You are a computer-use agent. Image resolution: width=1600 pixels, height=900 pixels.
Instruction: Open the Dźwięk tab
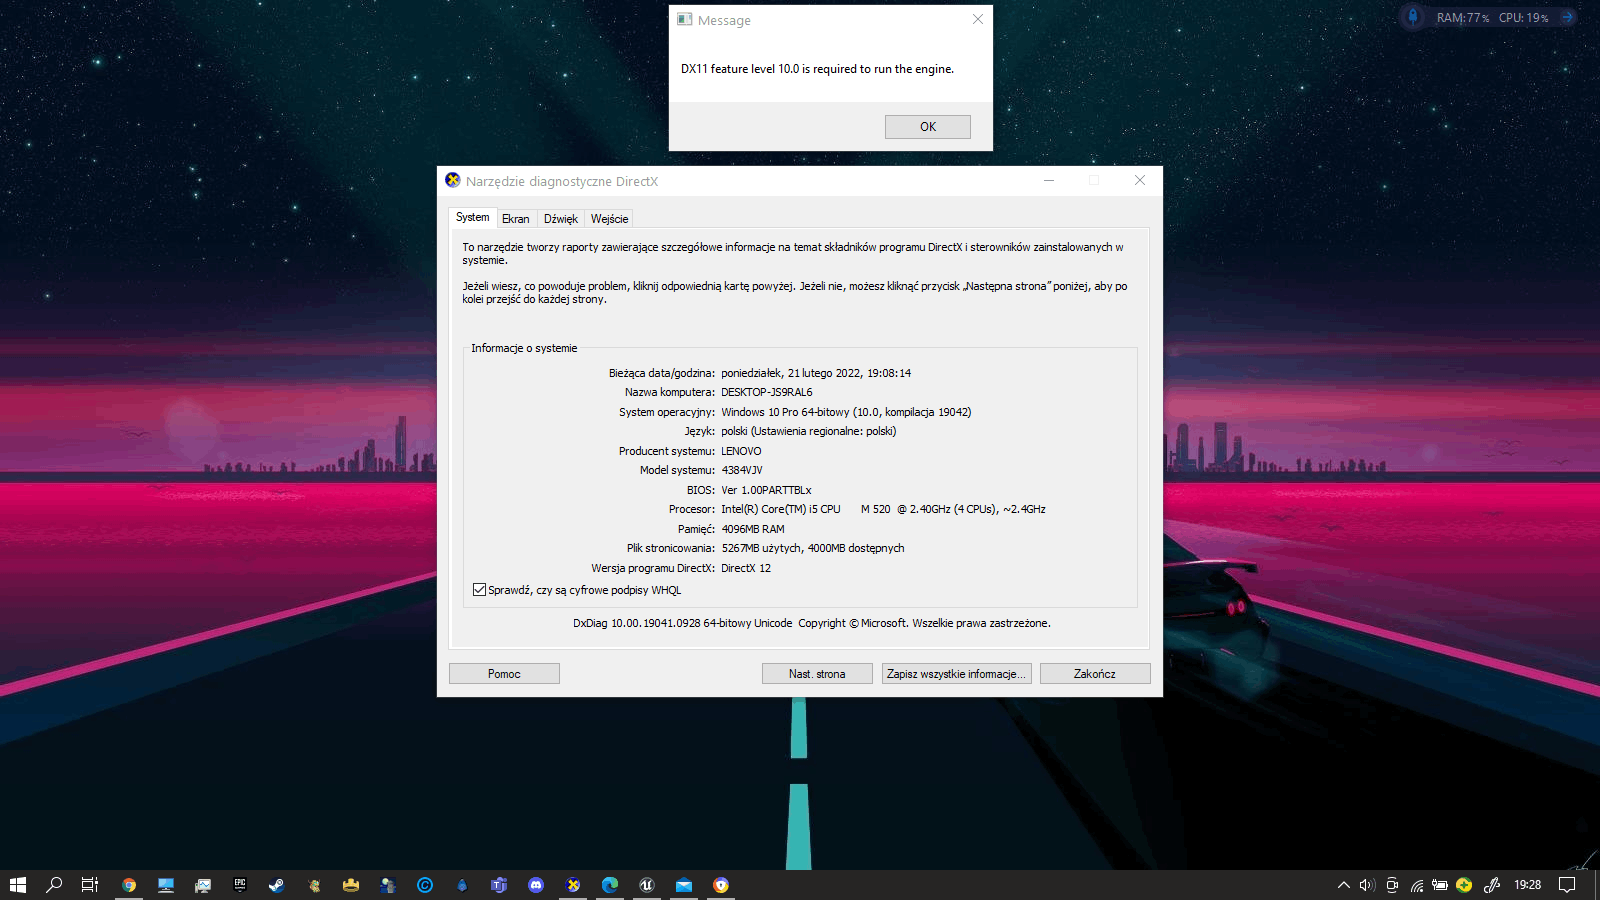561,219
